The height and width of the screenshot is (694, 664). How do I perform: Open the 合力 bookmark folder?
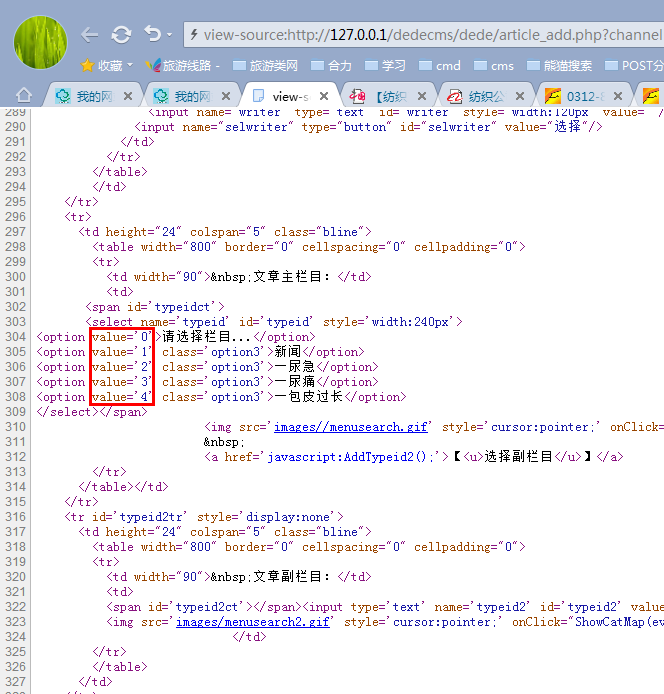coord(331,66)
